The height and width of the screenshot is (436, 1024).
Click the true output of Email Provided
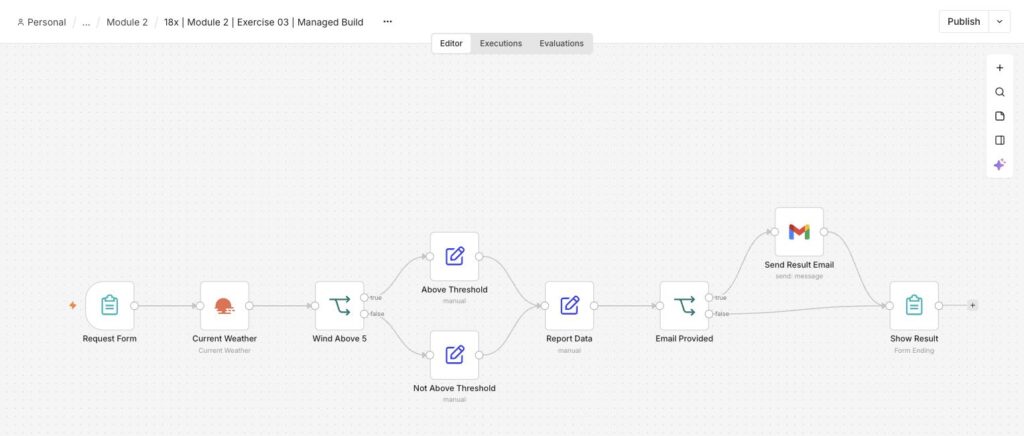click(709, 298)
